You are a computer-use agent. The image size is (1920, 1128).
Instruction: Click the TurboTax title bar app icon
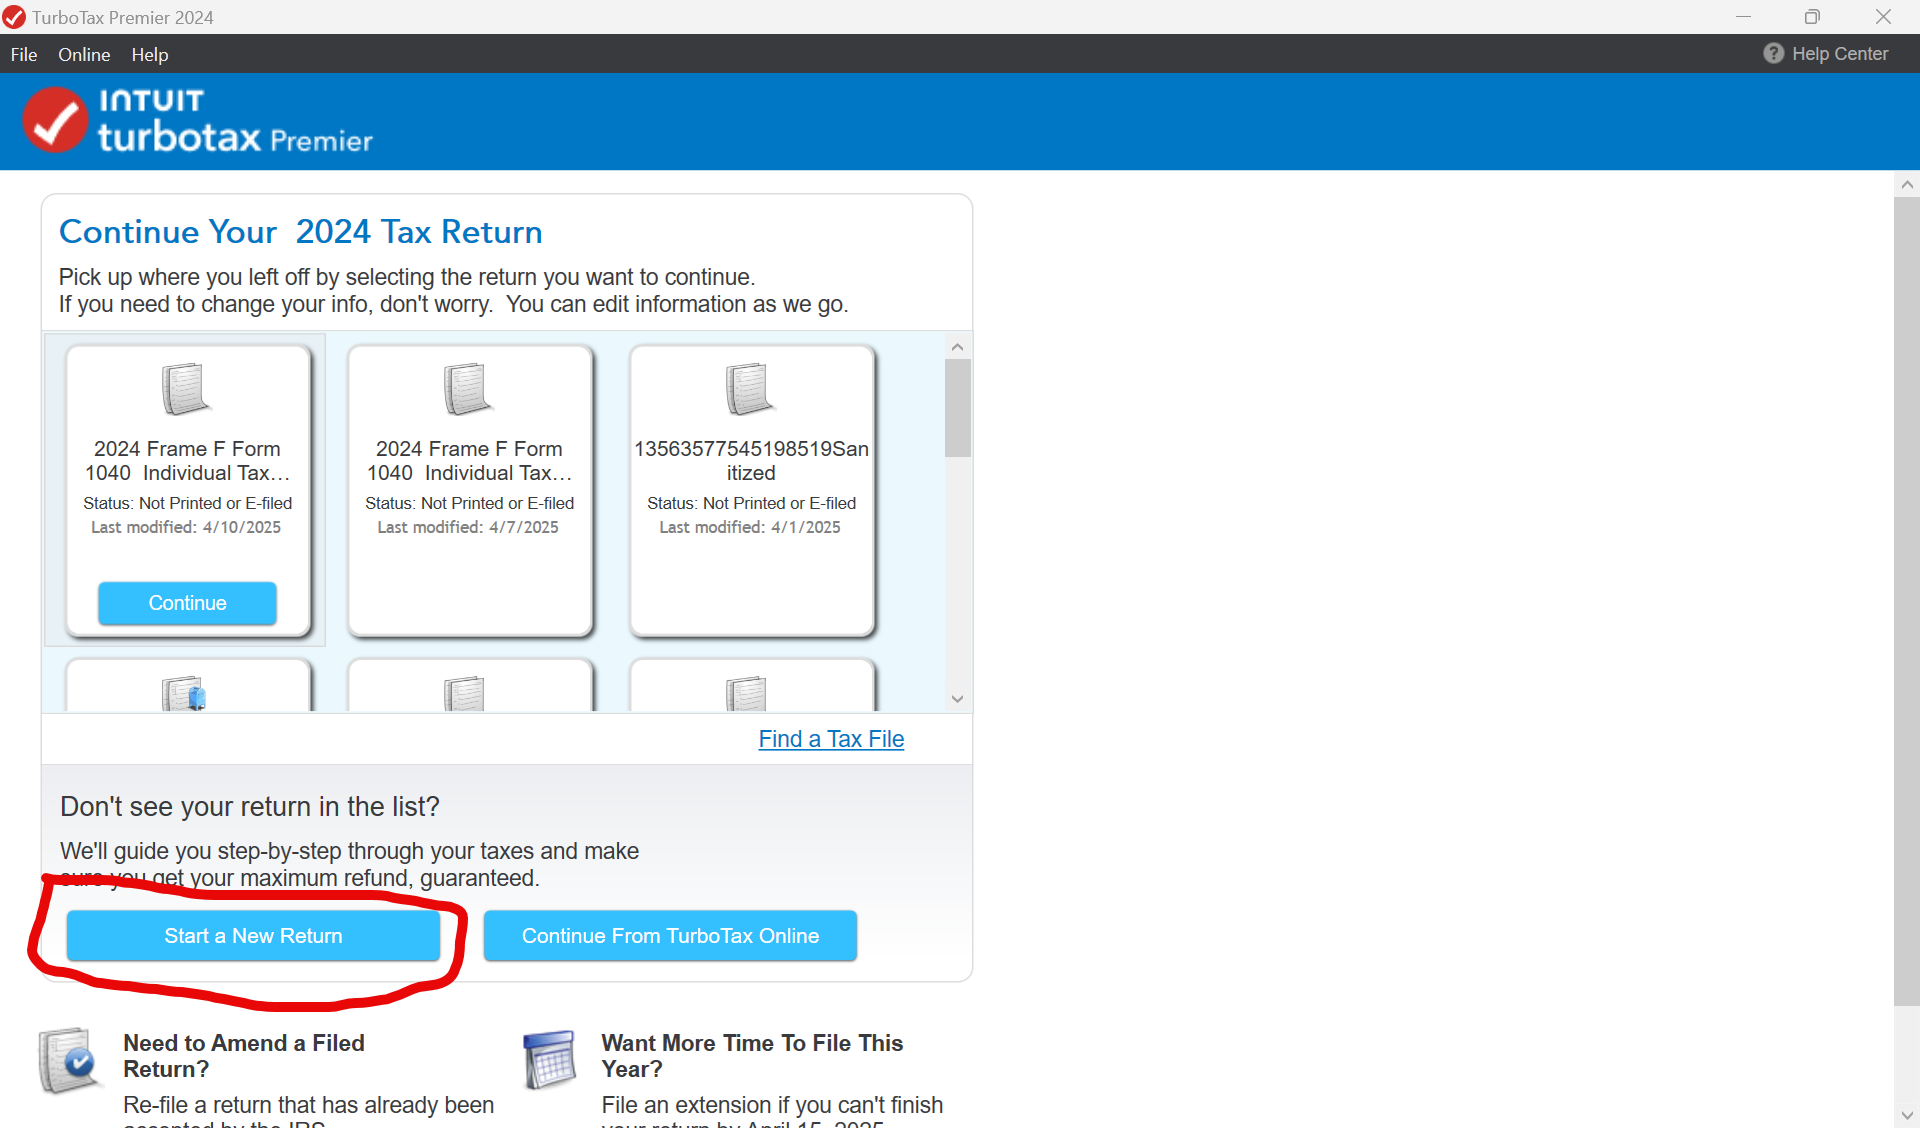(x=14, y=17)
